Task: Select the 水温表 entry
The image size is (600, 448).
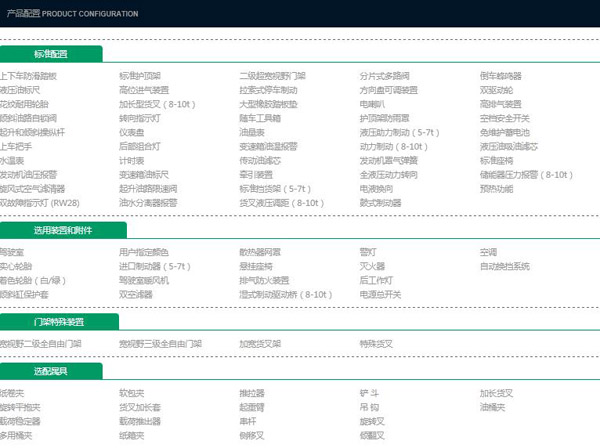Action: pos(12,159)
